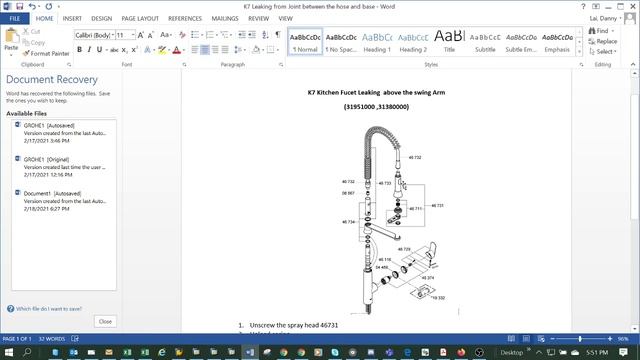Image resolution: width=640 pixels, height=360 pixels.
Task: Close the Document Recovery pane
Action: (x=105, y=322)
